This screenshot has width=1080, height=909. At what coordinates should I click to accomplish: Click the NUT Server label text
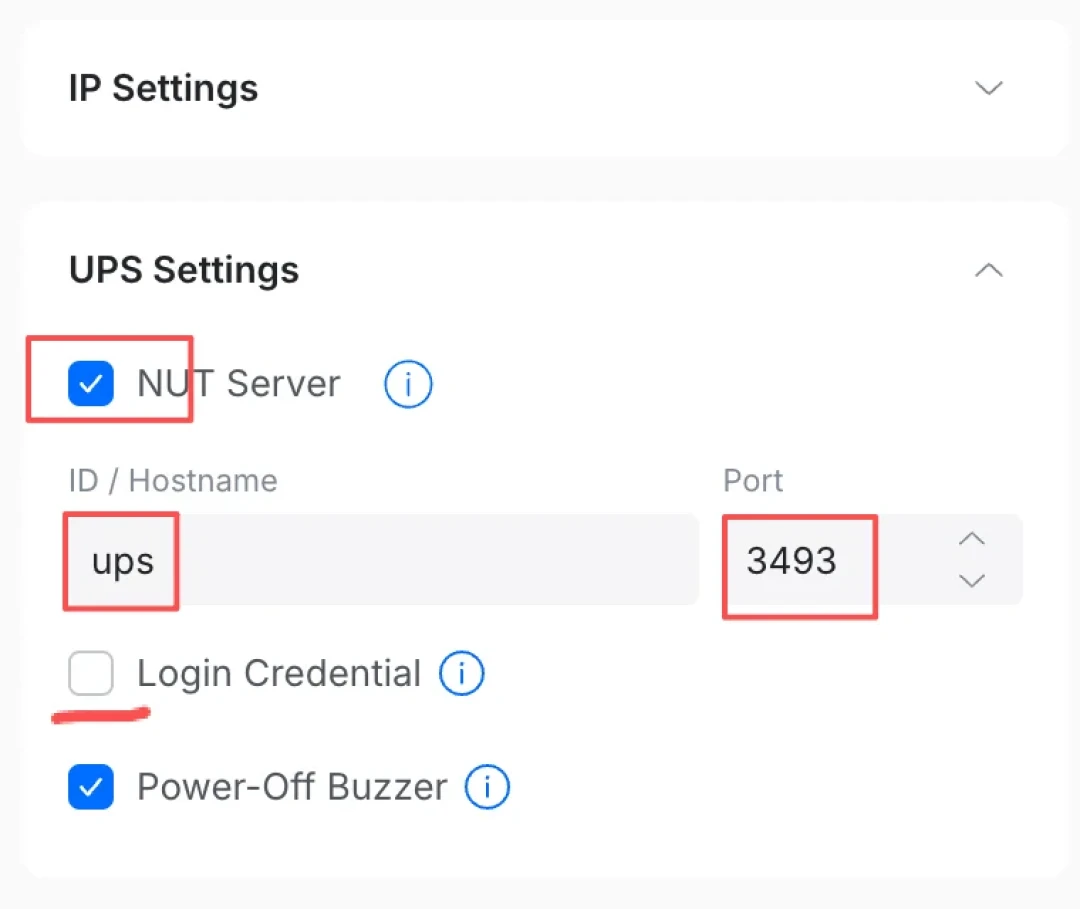tap(238, 384)
